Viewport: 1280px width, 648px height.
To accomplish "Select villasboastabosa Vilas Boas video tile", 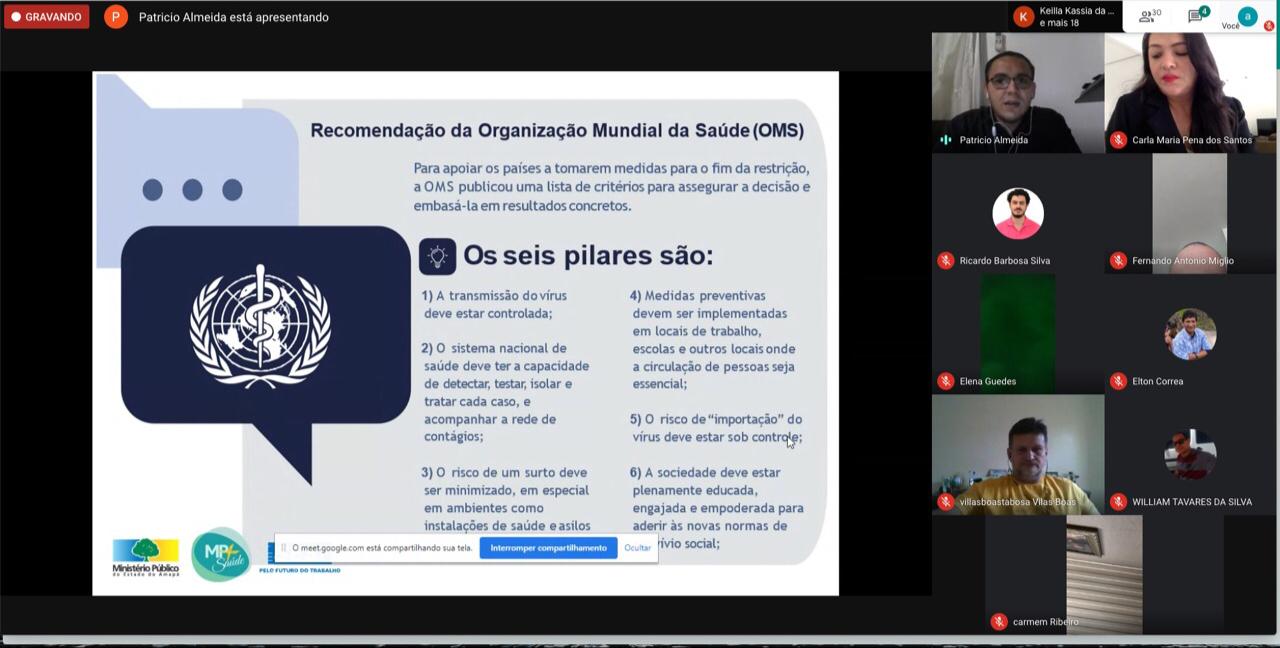I will click(1018, 454).
